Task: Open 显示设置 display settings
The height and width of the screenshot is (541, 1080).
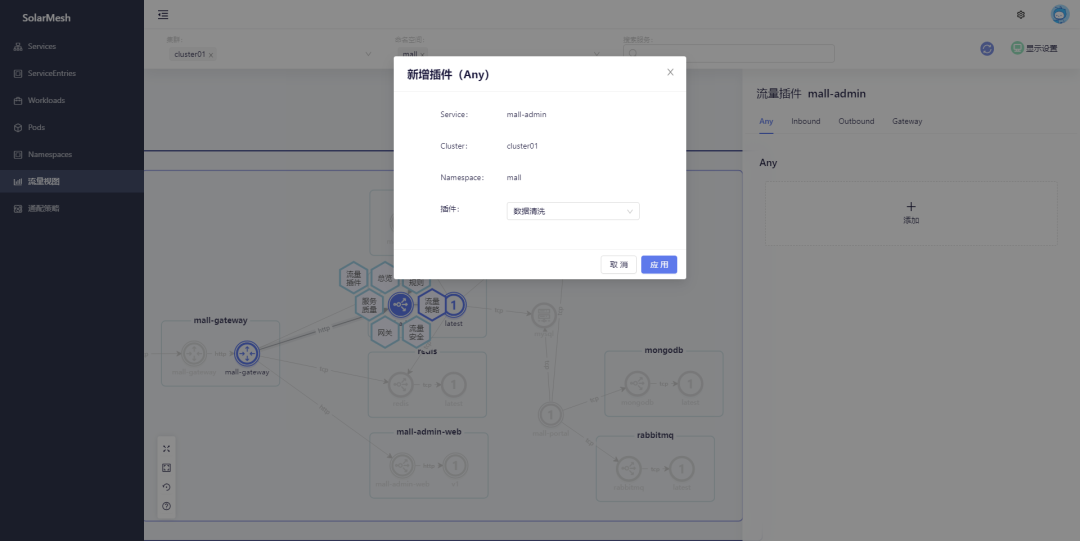Action: tap(1034, 48)
